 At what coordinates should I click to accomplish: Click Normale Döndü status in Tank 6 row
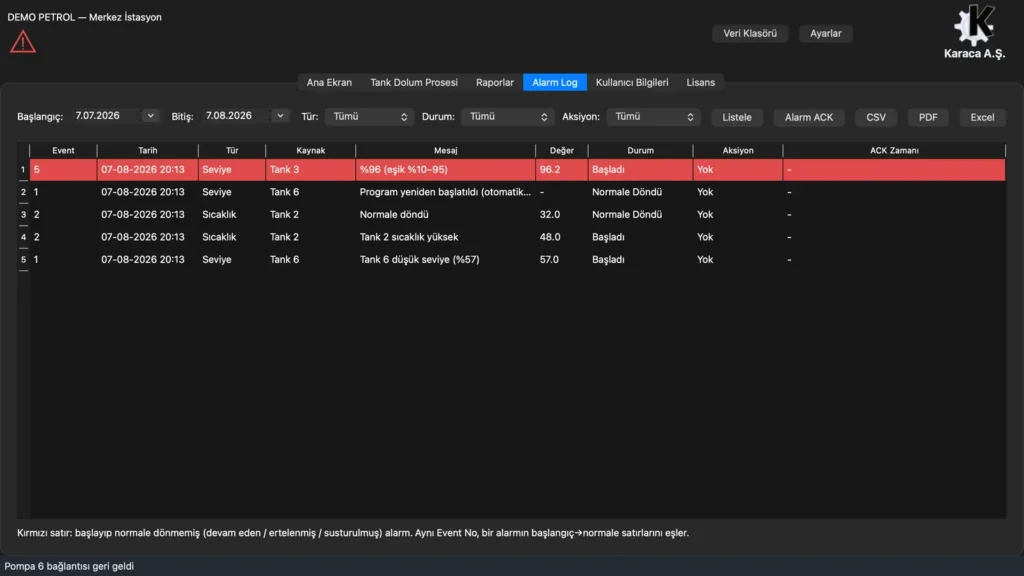click(x=640, y=192)
